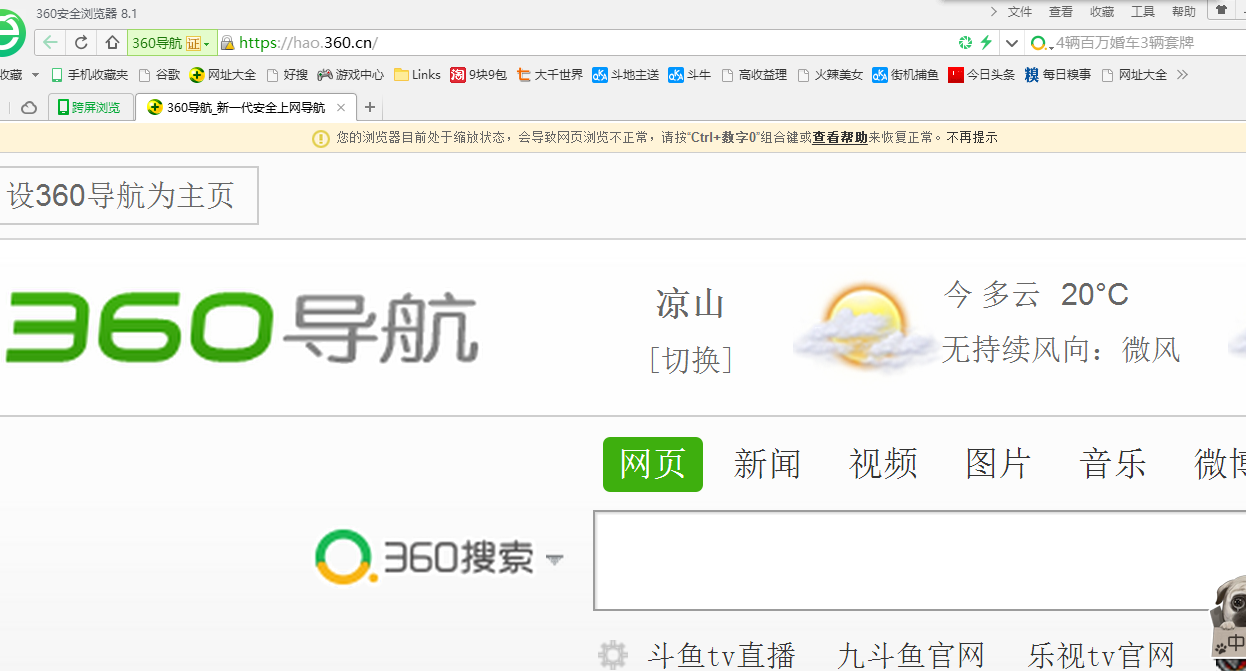Click the wind text 无持续风向：微风

[x=1061, y=350]
